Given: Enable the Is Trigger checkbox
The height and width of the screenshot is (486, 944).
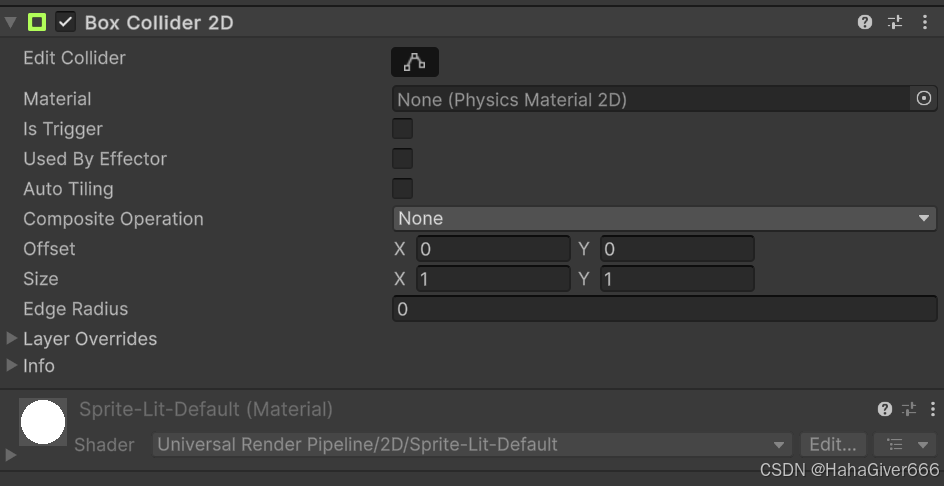Looking at the screenshot, I should coord(402,128).
